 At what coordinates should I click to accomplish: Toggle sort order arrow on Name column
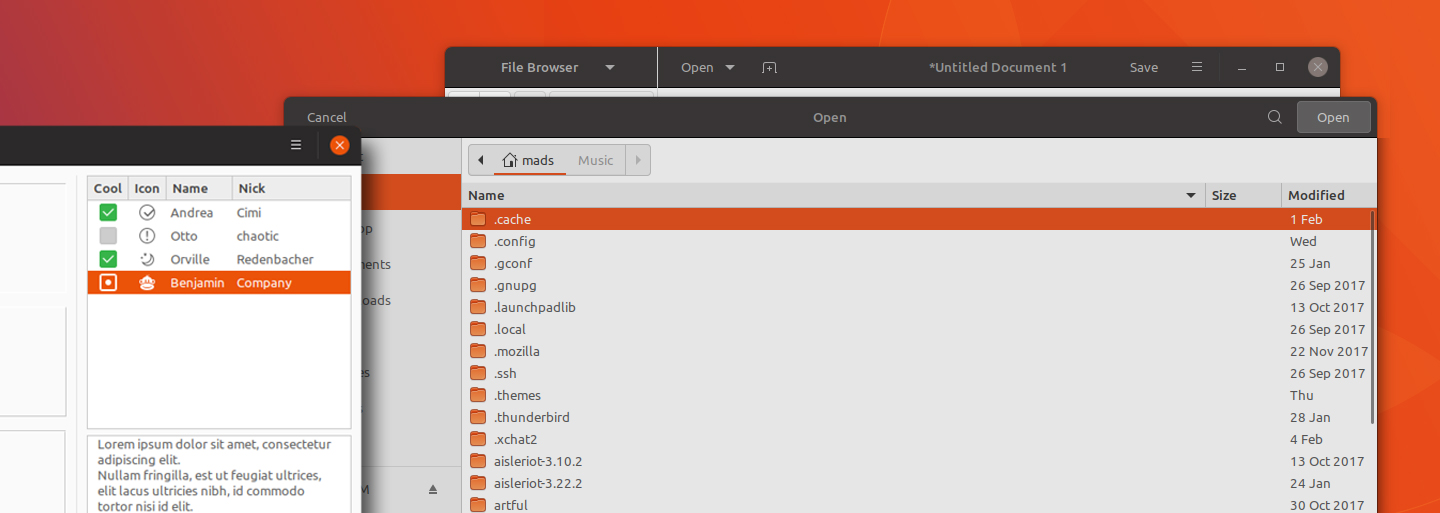coord(1191,195)
